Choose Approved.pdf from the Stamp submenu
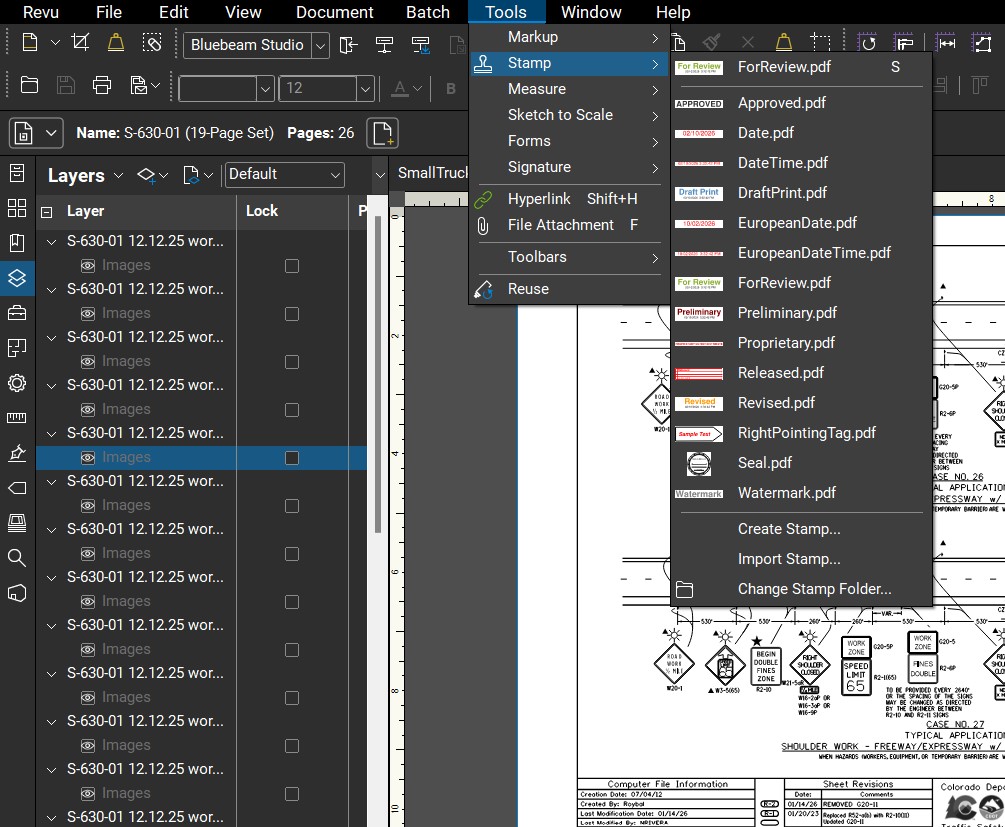 tap(781, 103)
